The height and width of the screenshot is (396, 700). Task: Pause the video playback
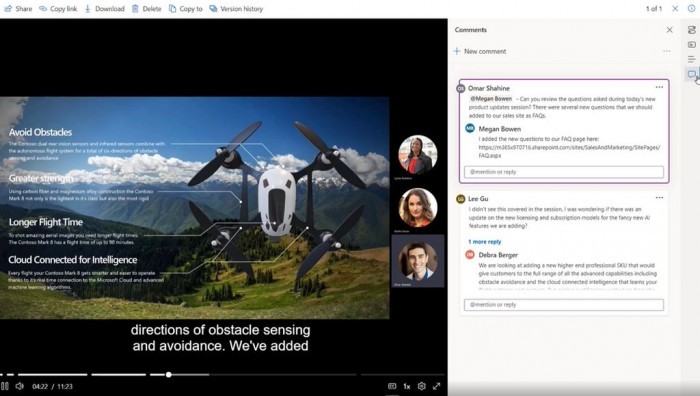pyautogui.click(x=5, y=386)
